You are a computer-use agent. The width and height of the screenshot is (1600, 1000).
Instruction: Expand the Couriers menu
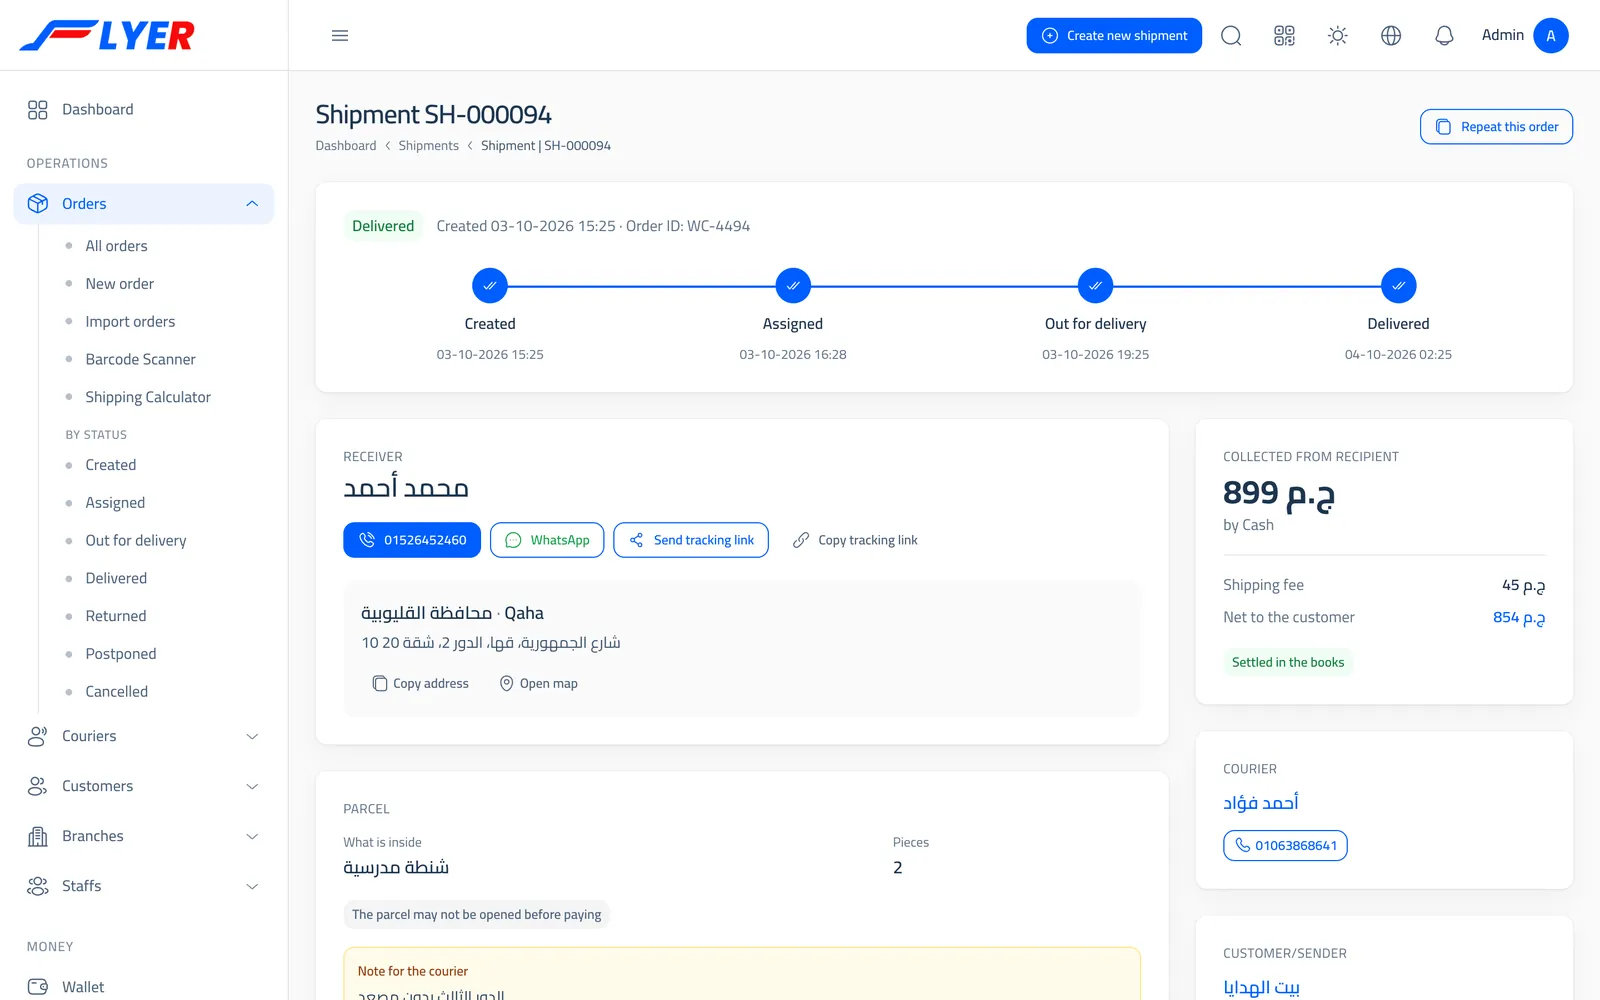click(x=144, y=737)
